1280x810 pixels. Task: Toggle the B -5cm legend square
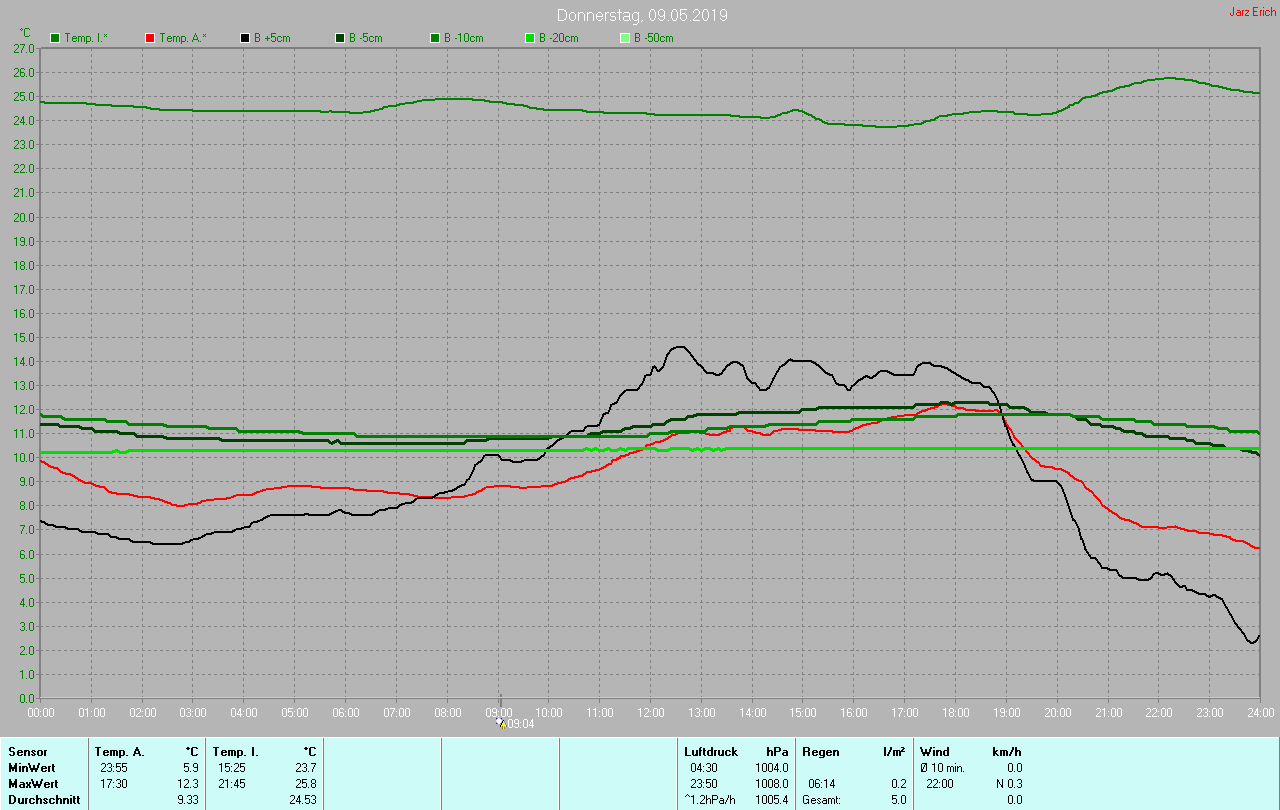(x=340, y=38)
